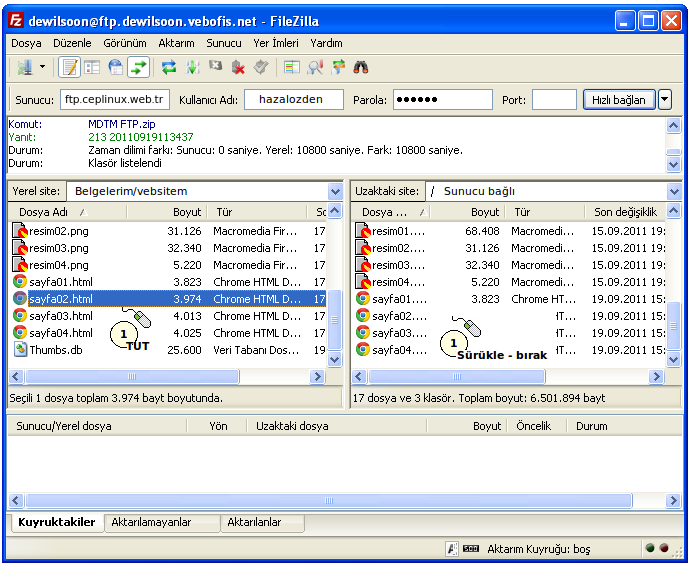
Task: Open the Görünüm menu
Action: 125,43
